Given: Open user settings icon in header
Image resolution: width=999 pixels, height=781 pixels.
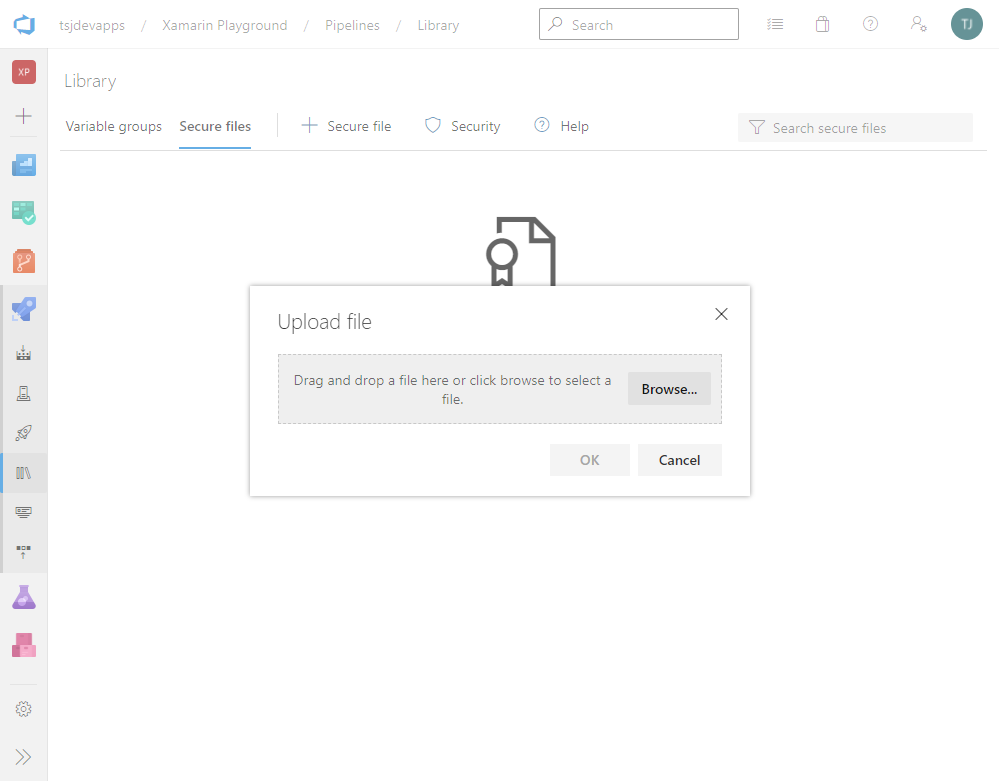Looking at the screenshot, I should (x=918, y=25).
